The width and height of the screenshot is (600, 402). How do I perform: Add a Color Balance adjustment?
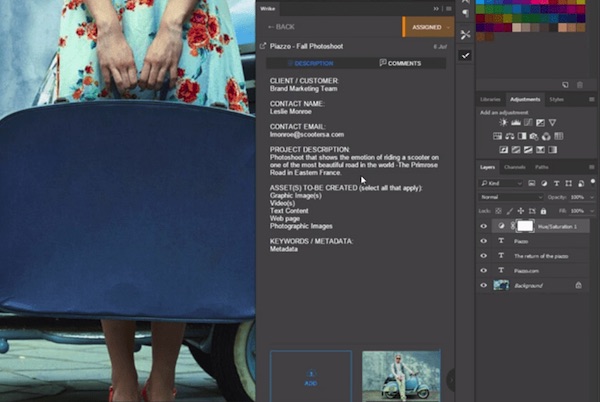pos(509,136)
